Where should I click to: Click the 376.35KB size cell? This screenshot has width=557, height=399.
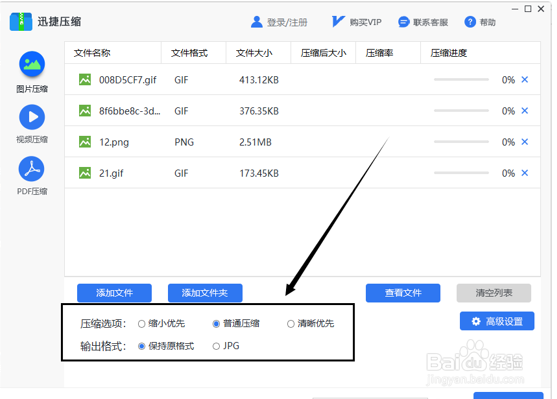point(259,111)
